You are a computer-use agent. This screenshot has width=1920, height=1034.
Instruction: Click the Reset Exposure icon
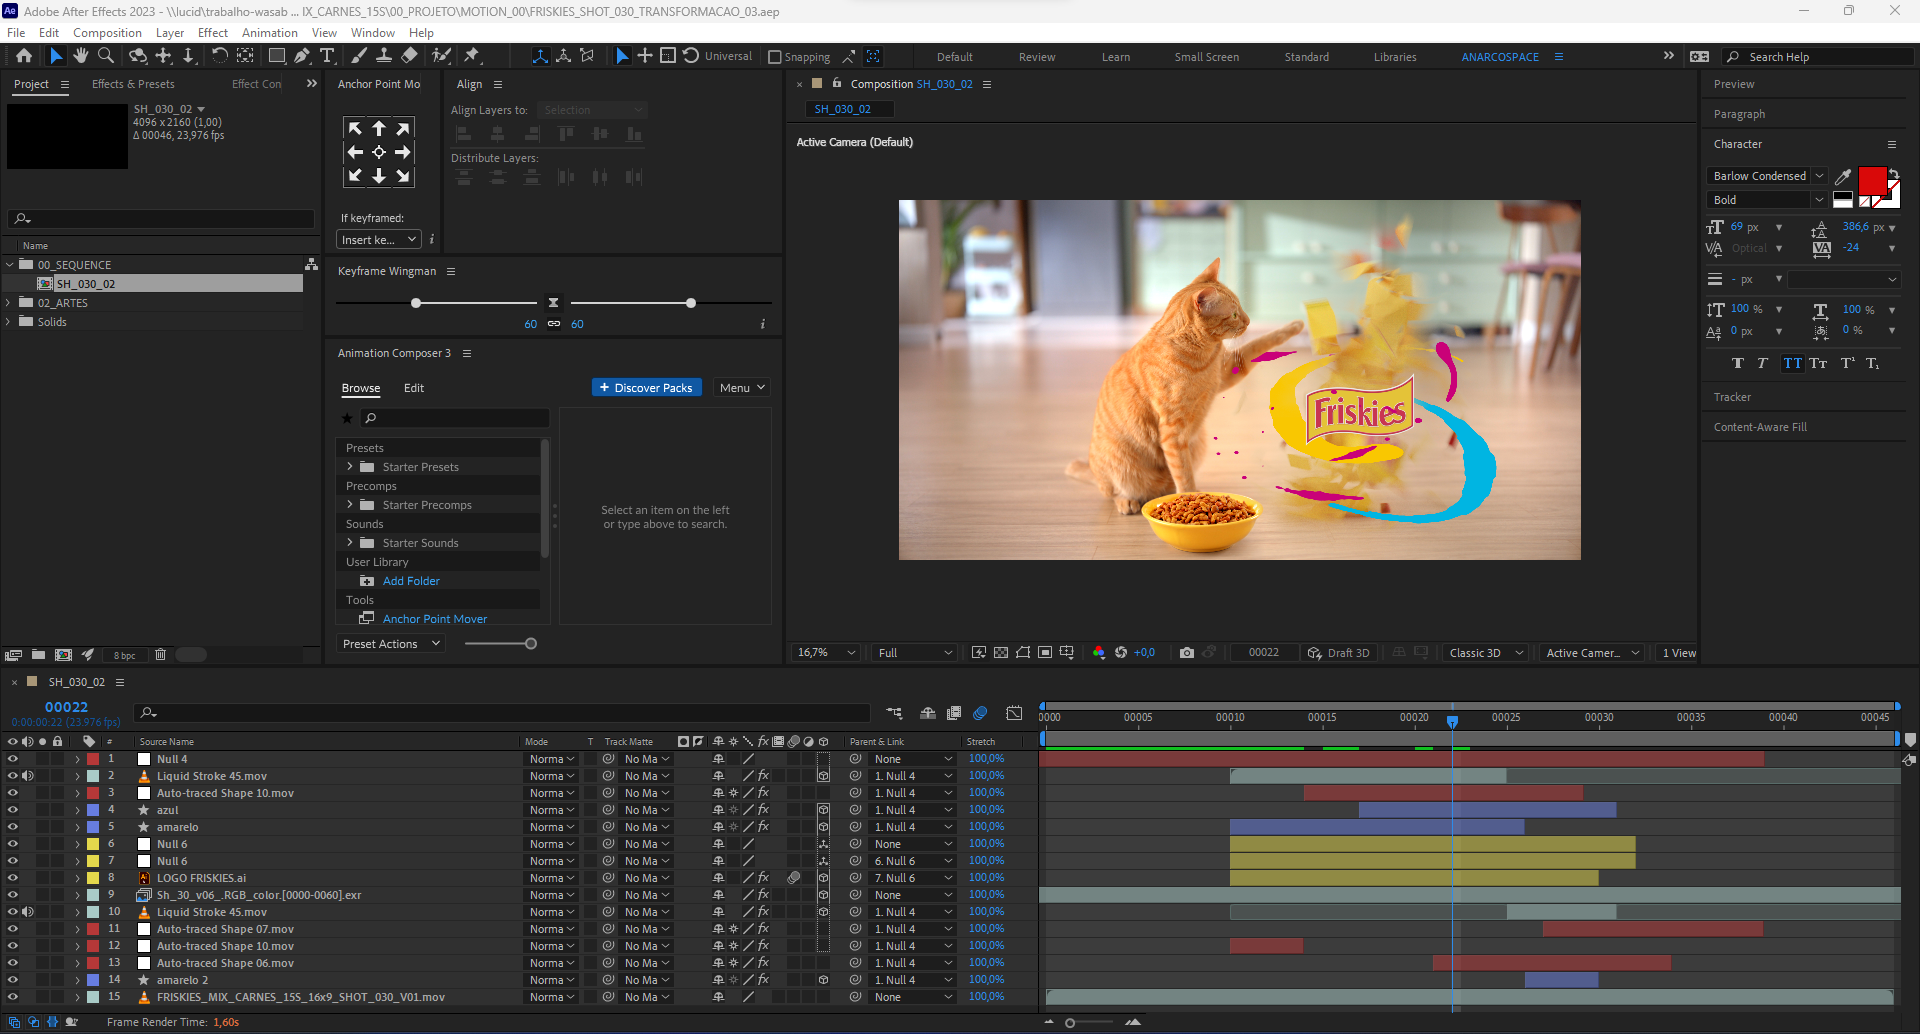pos(1121,653)
